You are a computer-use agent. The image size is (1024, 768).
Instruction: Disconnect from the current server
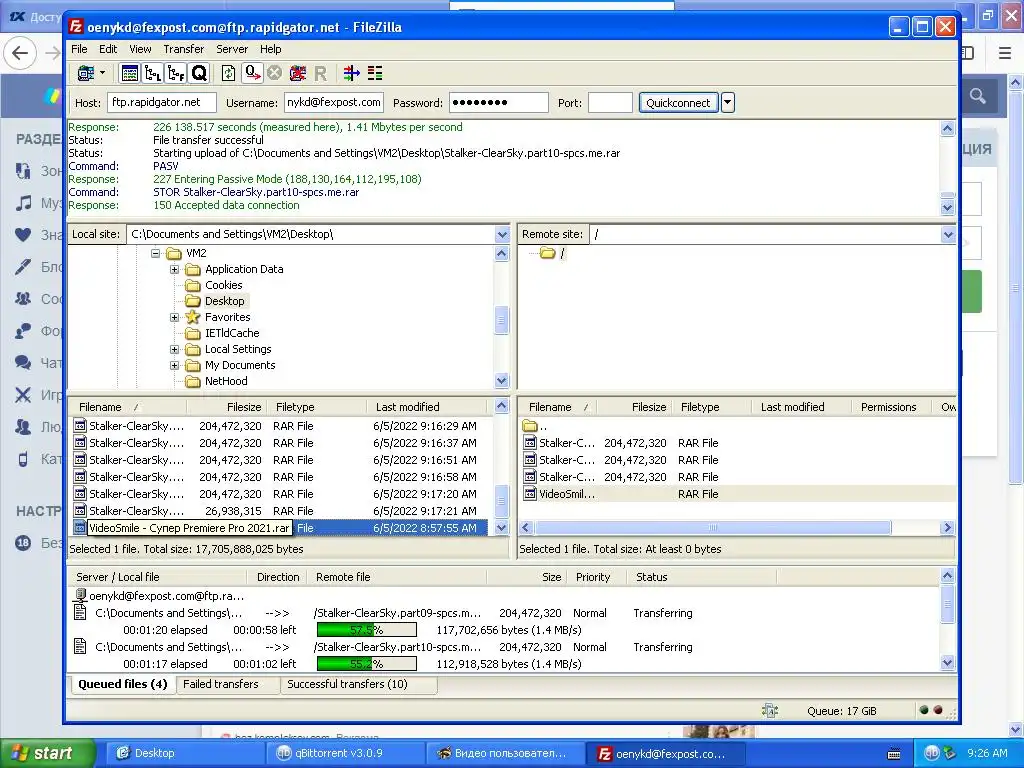298,73
